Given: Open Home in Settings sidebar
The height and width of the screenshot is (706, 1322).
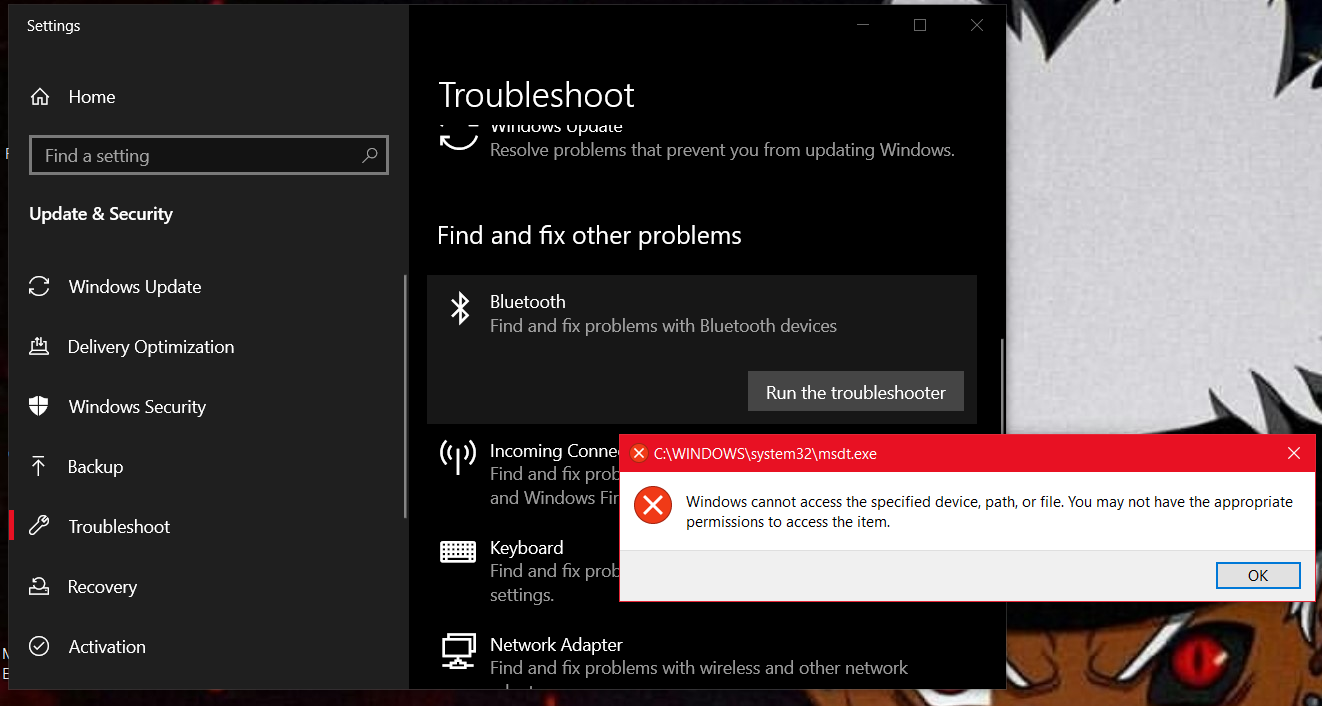Looking at the screenshot, I should tap(208, 97).
